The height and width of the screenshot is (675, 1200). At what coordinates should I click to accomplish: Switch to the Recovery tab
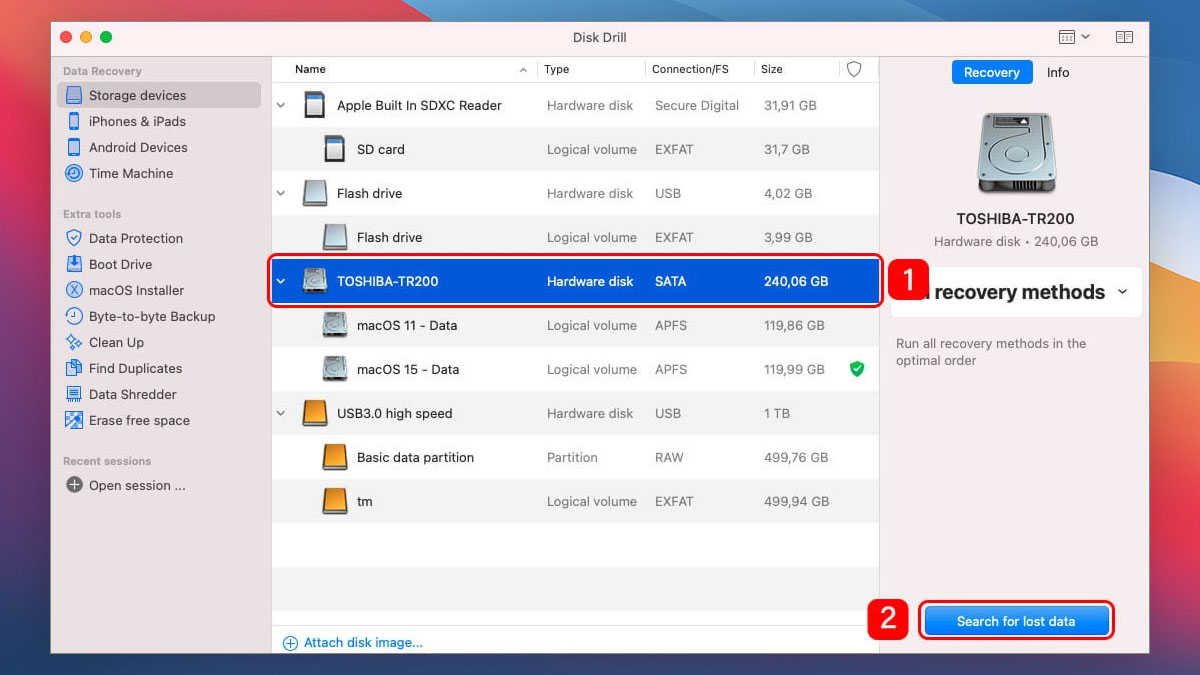click(x=991, y=72)
